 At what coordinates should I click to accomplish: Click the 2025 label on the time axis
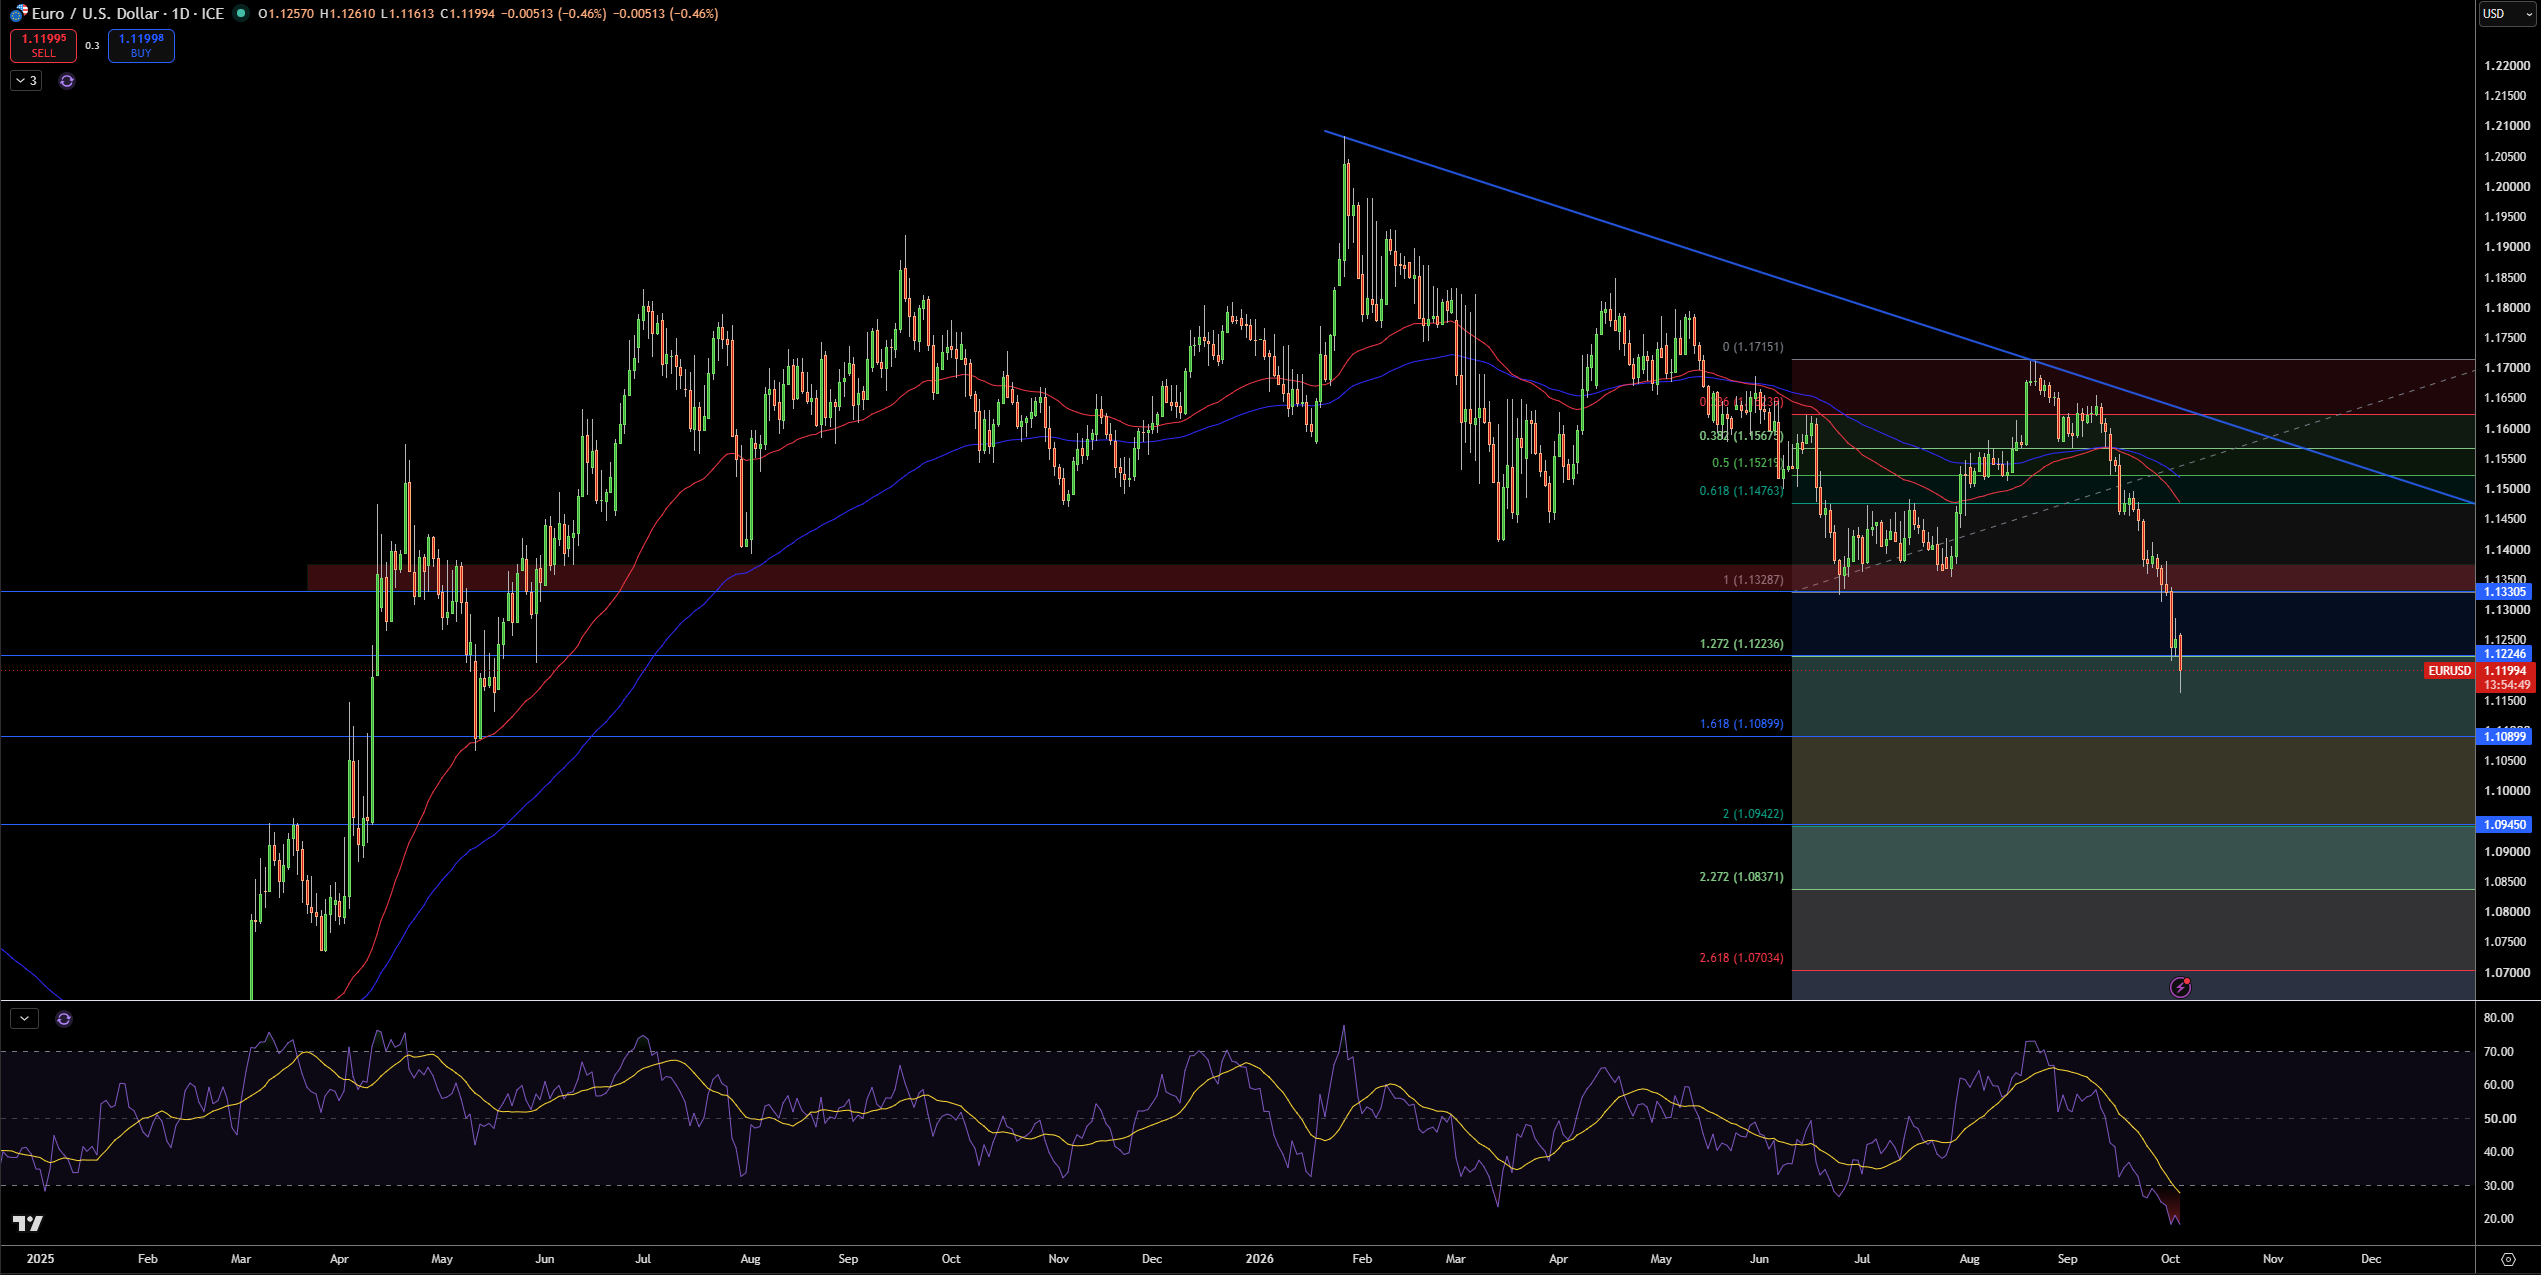pos(40,1259)
